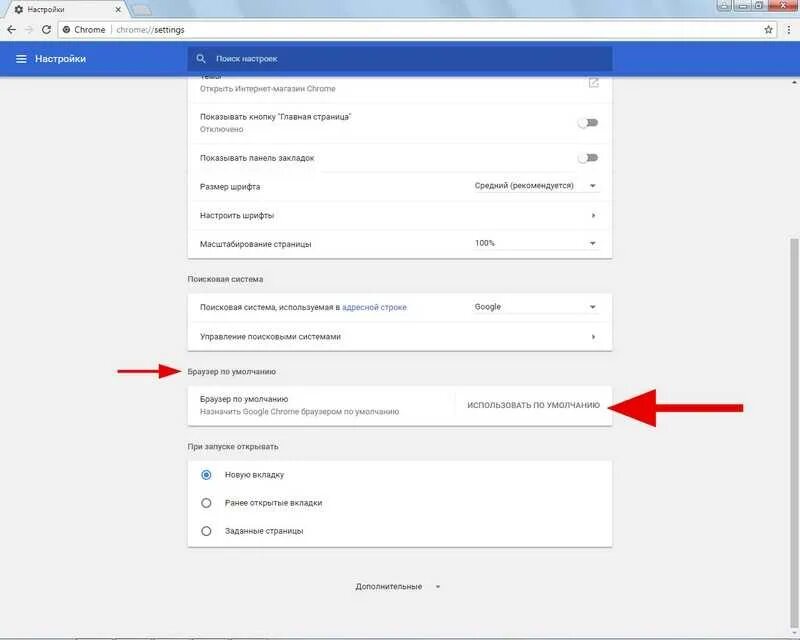Open Chrome Web Store external link icon
Image resolution: width=800 pixels, height=640 pixels.
(593, 83)
